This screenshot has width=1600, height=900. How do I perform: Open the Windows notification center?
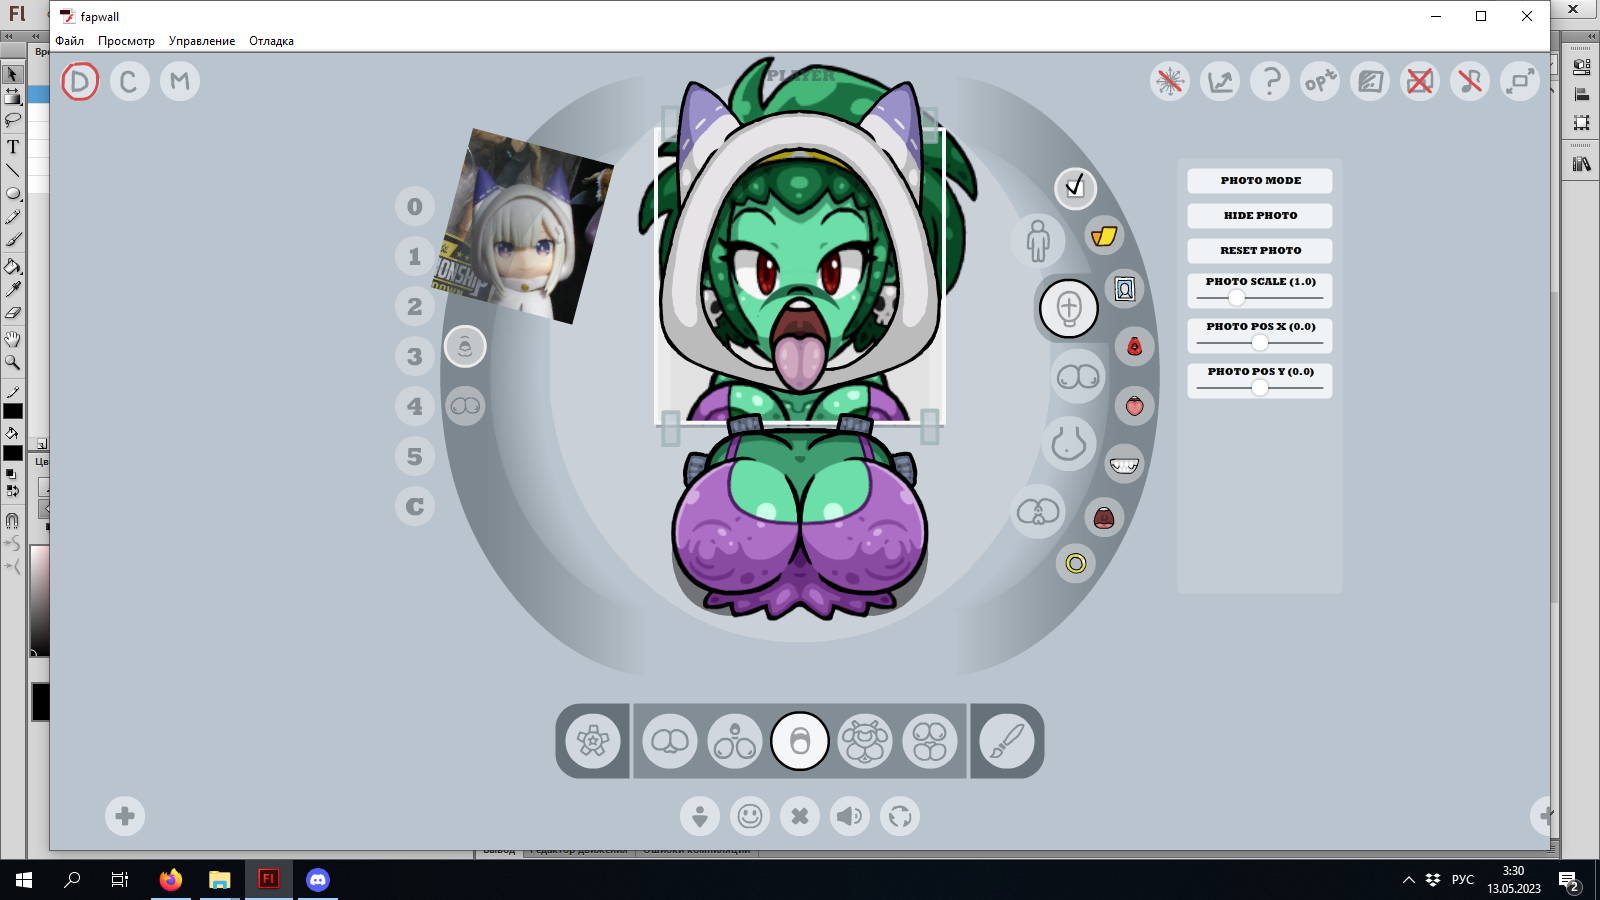(1569, 880)
